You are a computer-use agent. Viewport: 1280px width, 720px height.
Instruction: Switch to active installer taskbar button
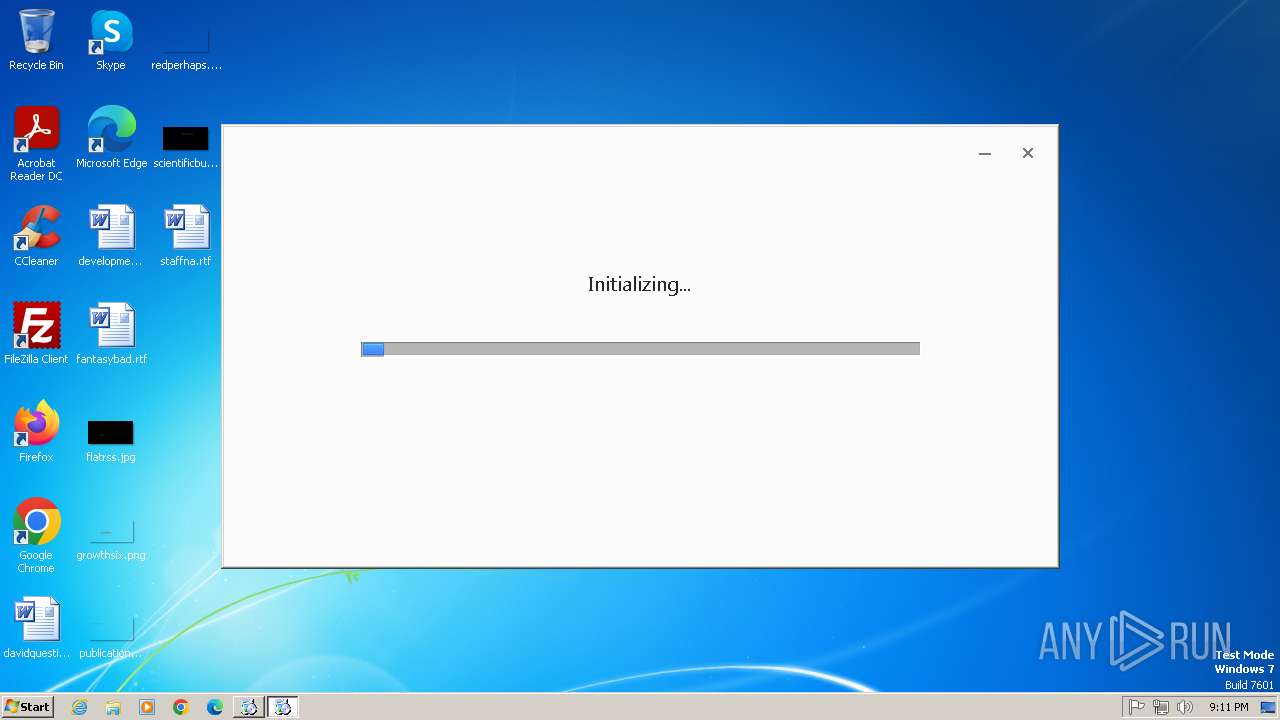coord(283,707)
